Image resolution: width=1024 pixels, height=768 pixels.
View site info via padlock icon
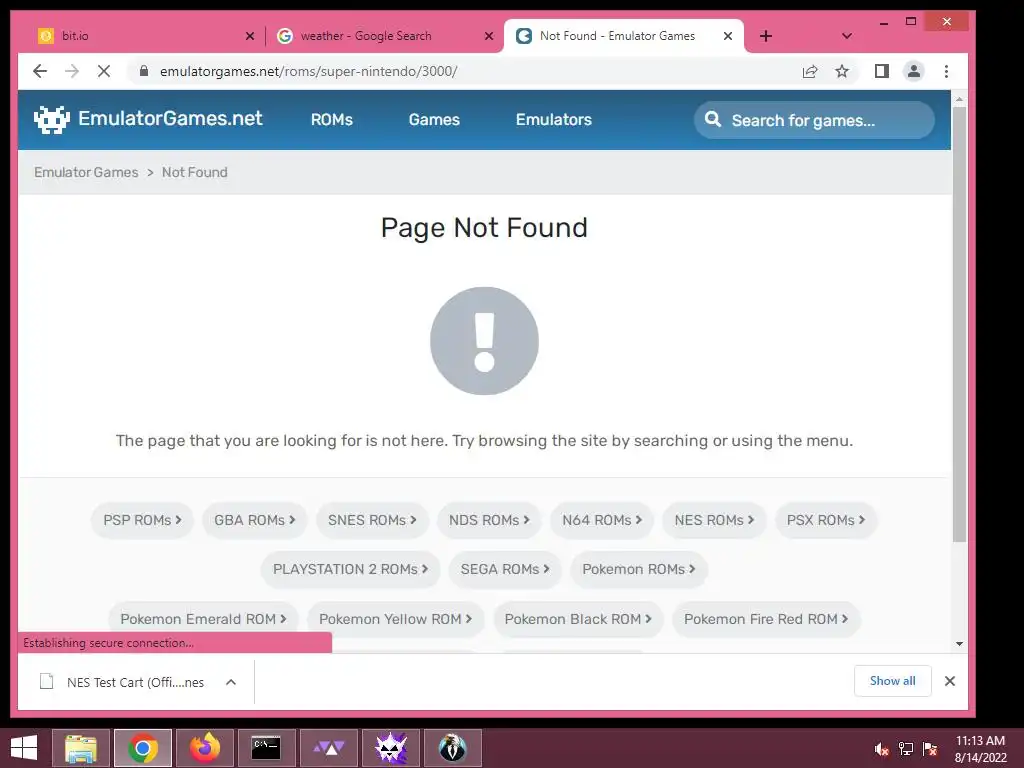pos(144,71)
